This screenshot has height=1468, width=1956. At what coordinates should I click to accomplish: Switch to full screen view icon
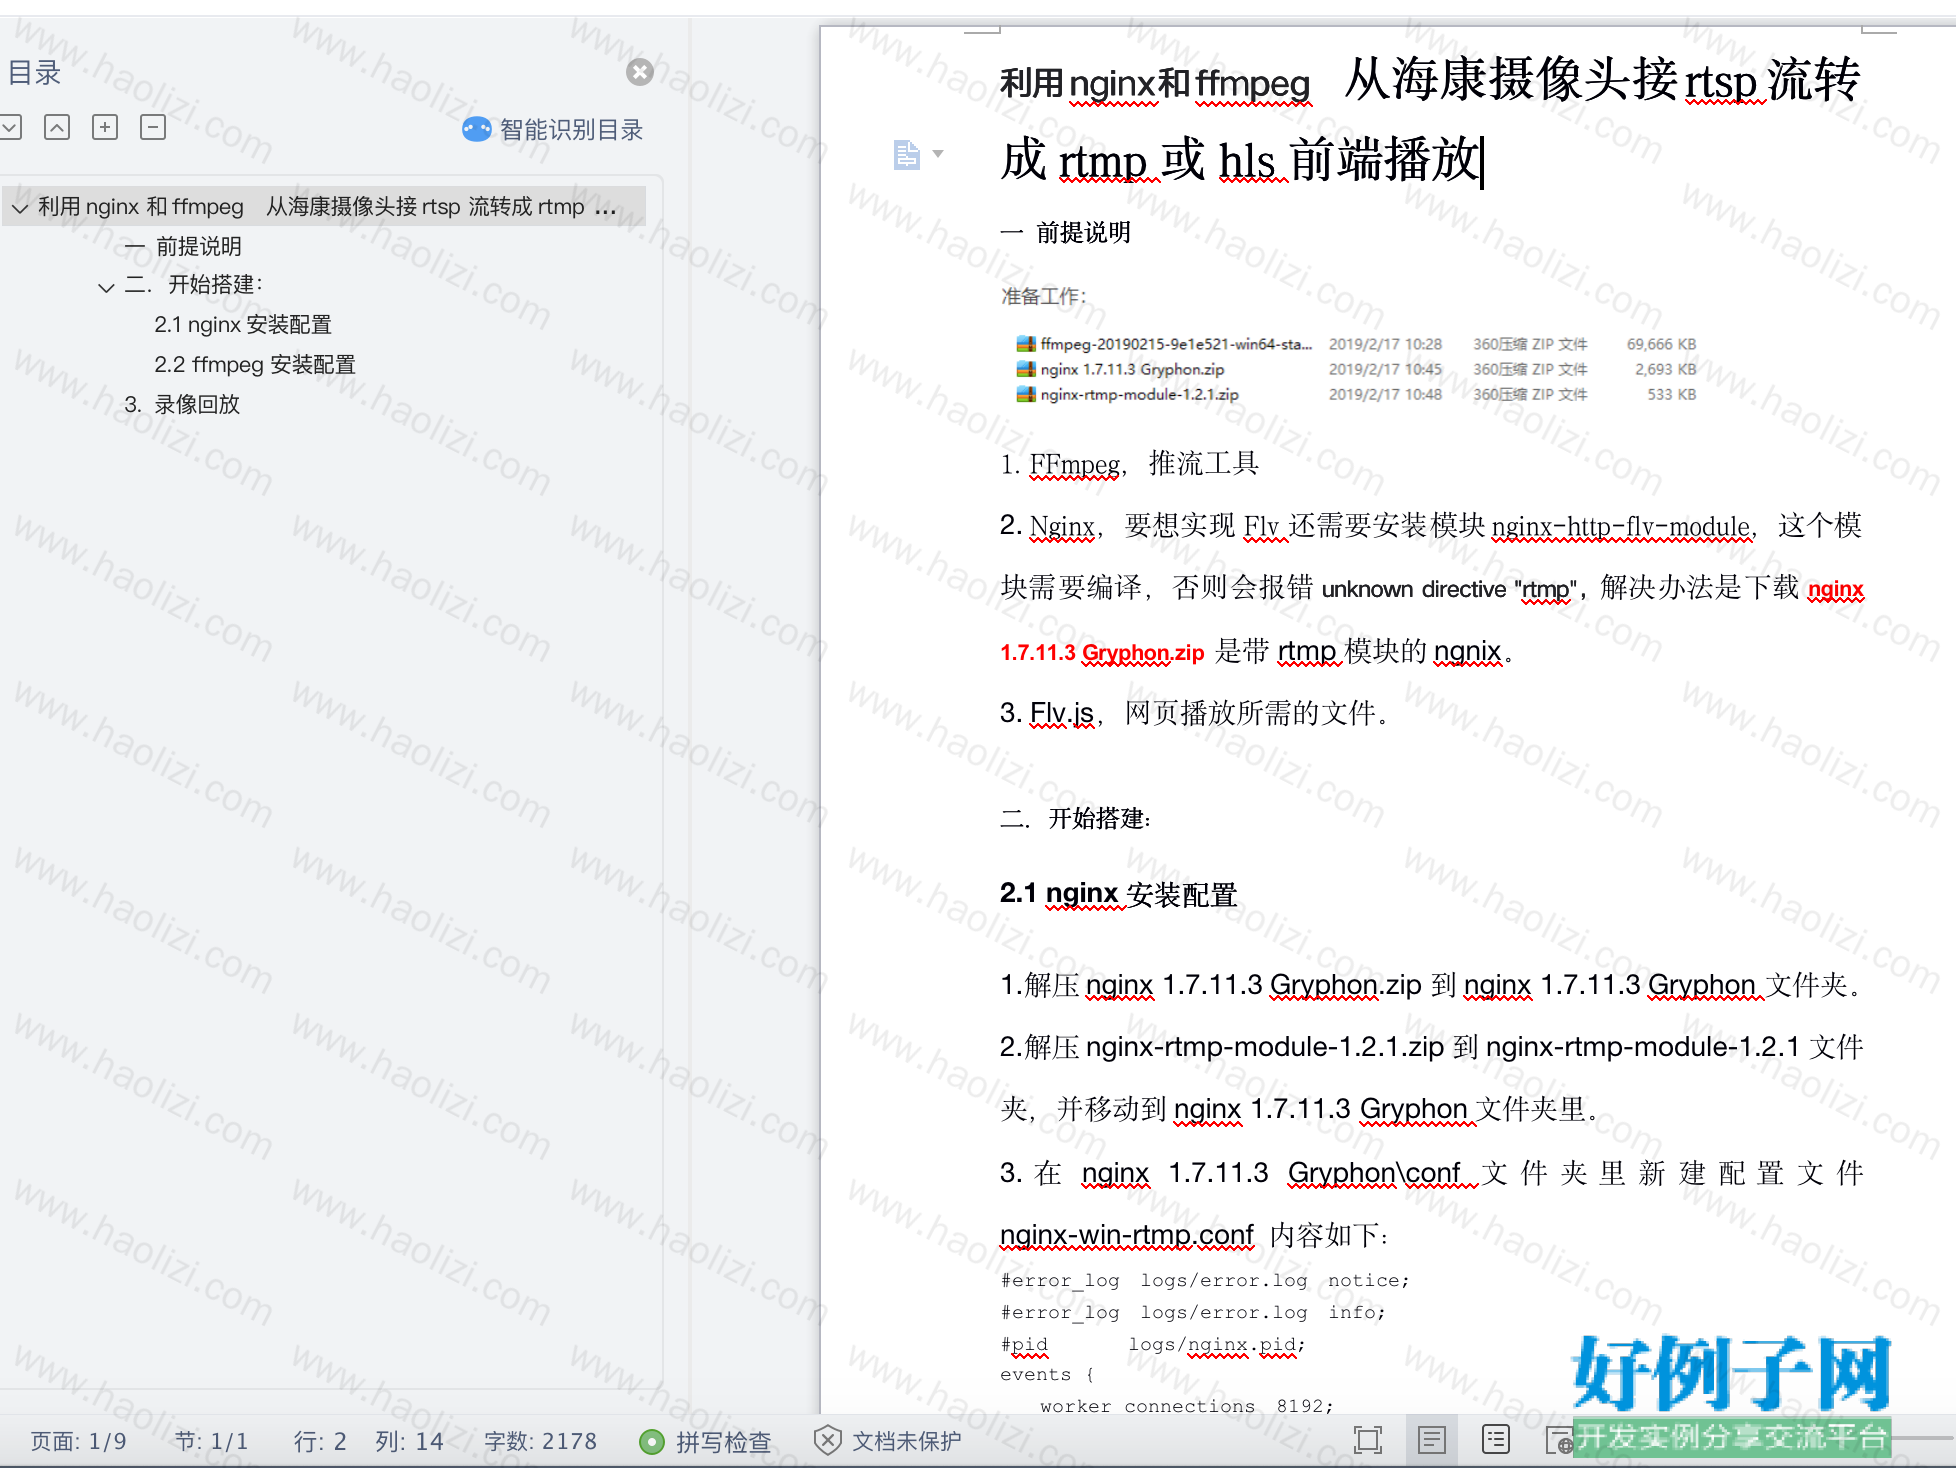(1368, 1440)
